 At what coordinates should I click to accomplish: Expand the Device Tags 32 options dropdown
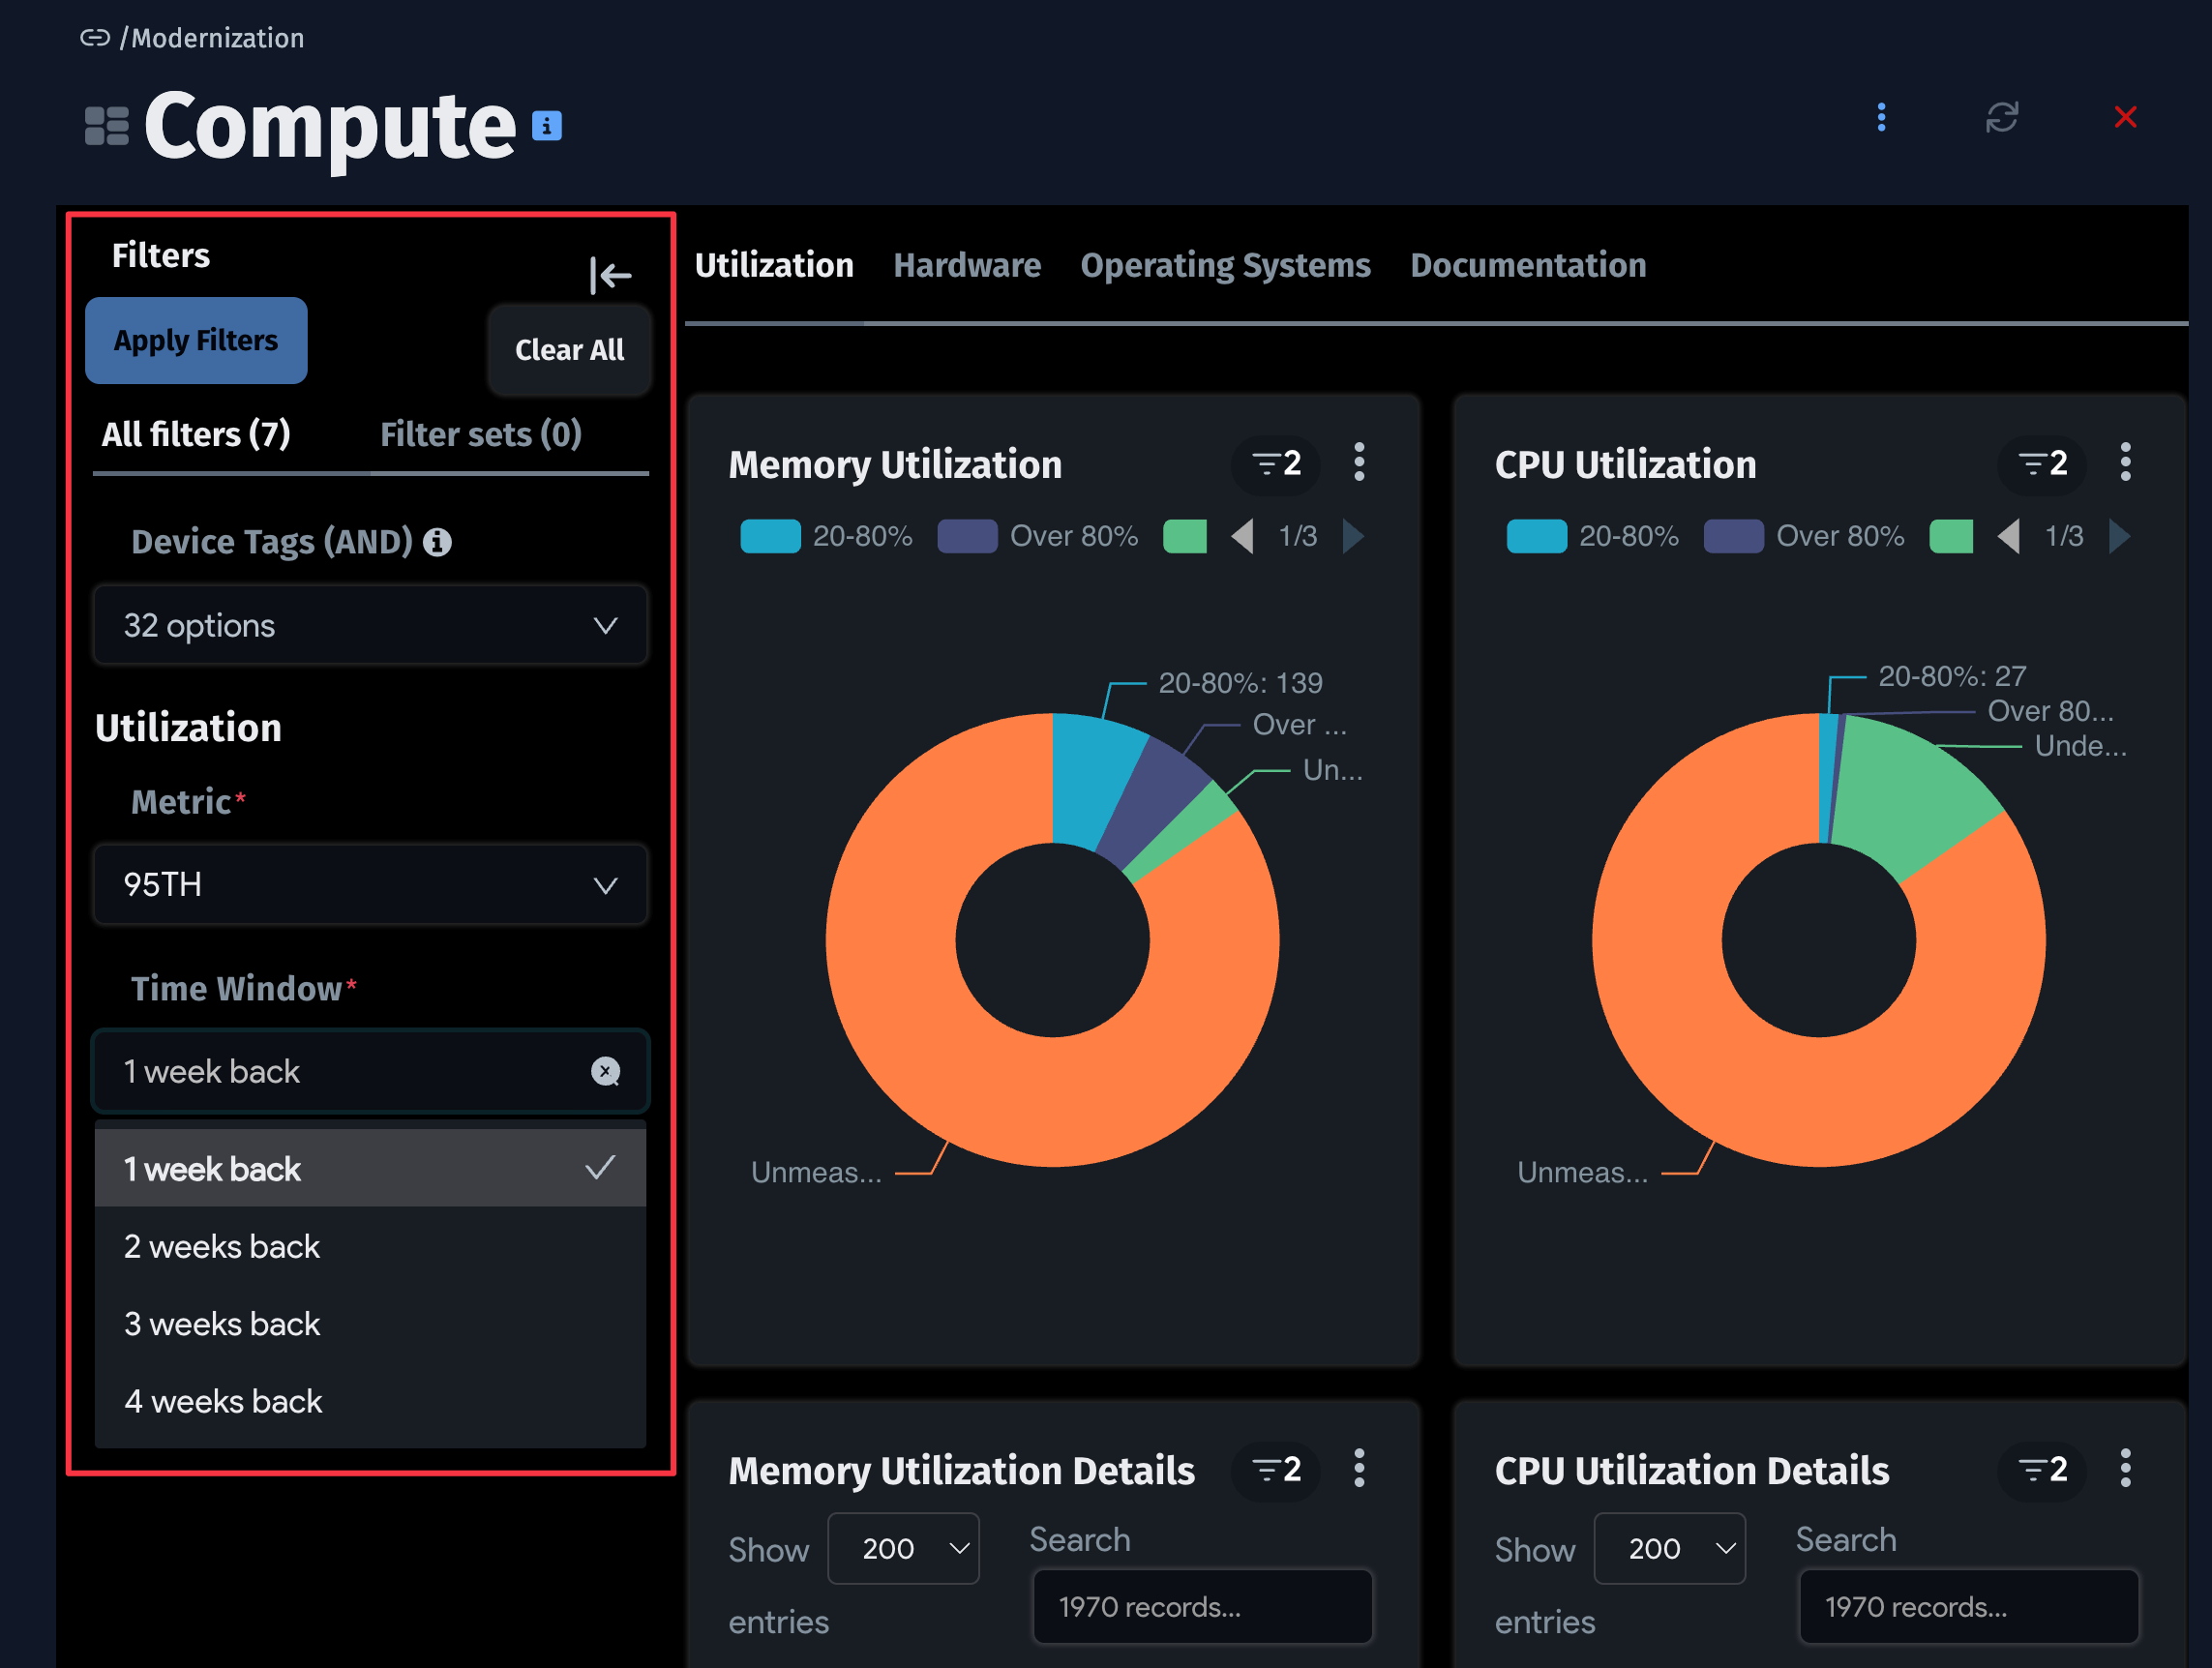[370, 625]
